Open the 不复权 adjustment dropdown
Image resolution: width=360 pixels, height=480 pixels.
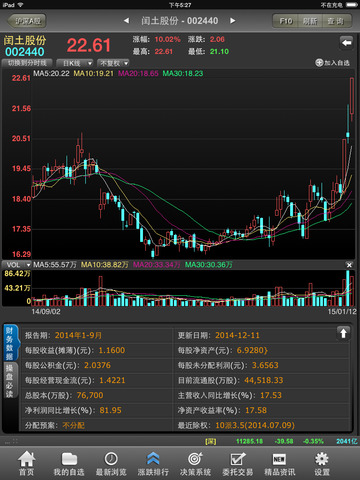coord(113,63)
